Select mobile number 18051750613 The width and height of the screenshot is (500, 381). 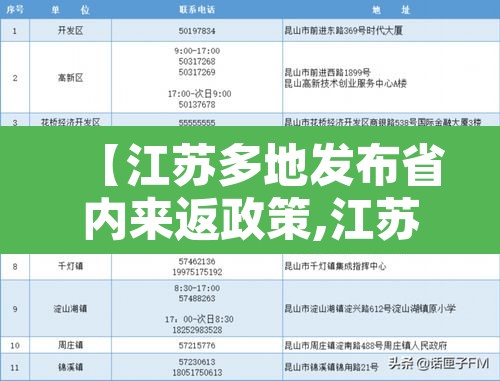tap(197, 373)
